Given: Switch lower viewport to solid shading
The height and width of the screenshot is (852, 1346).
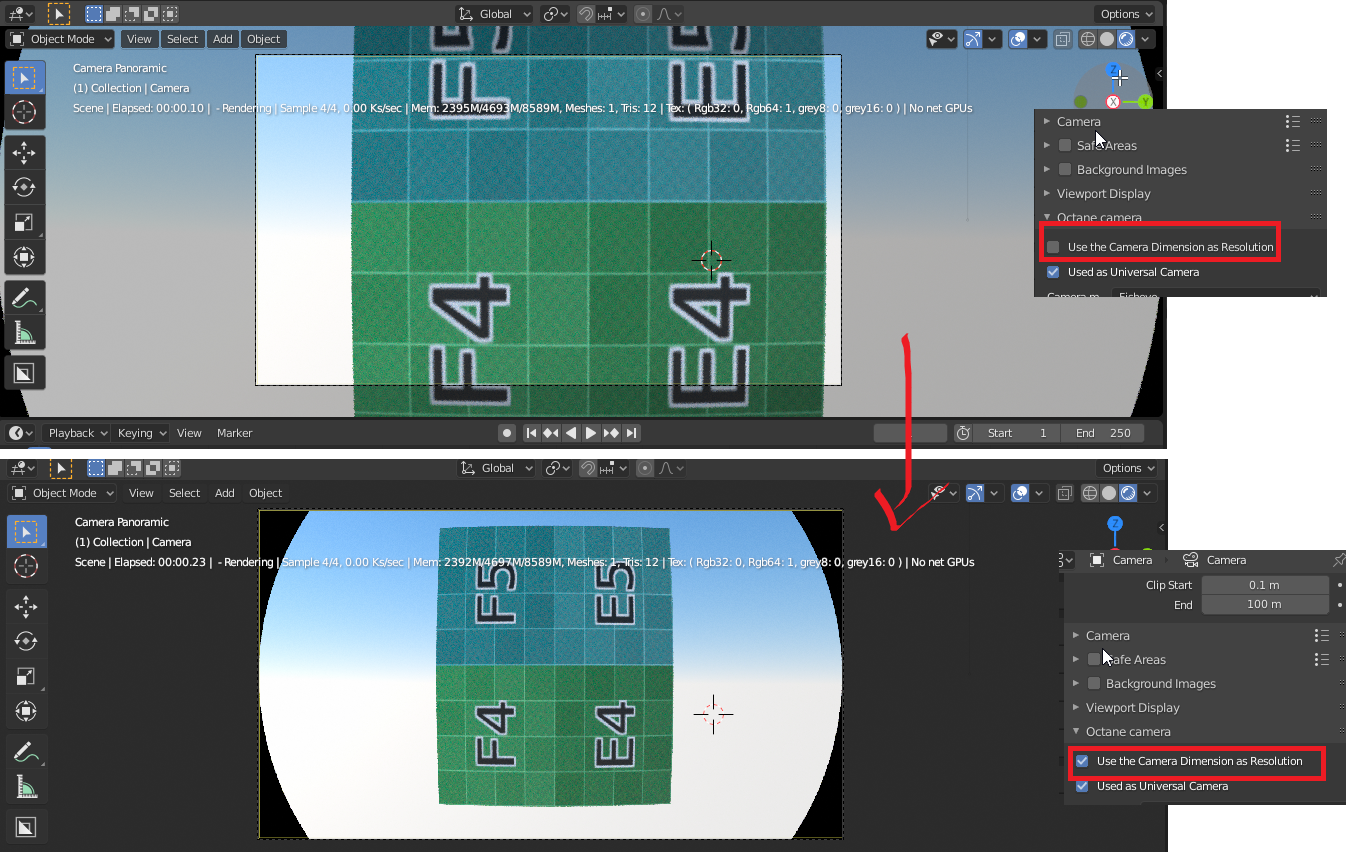Looking at the screenshot, I should point(1109,493).
